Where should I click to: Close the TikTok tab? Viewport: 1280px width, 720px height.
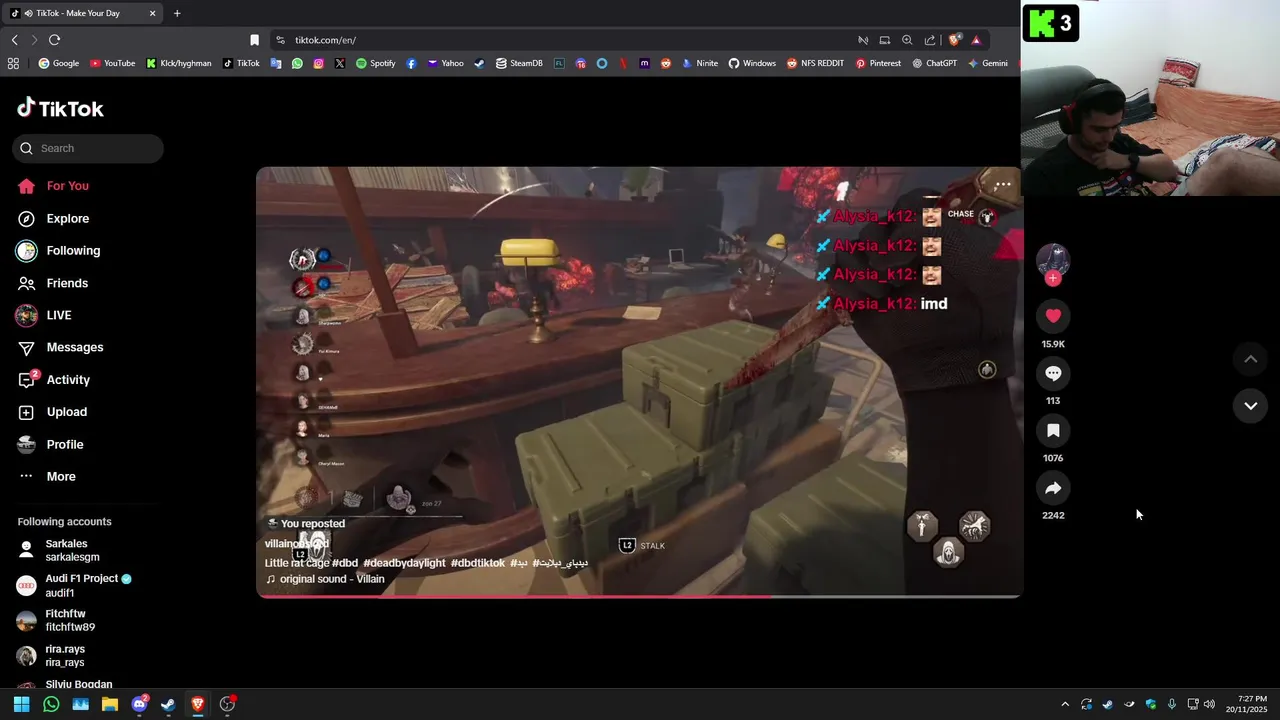coord(152,13)
